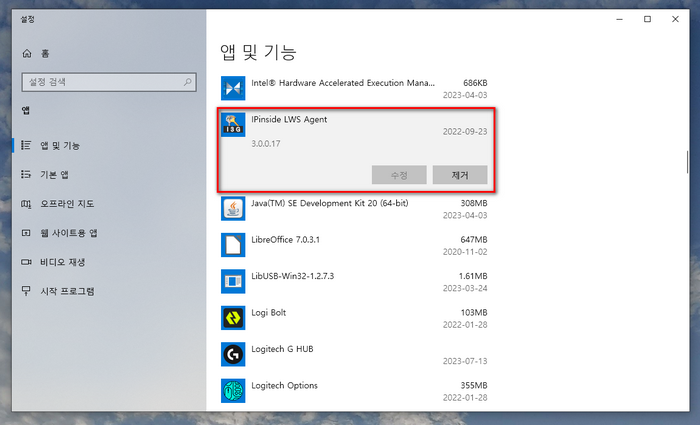Viewport: 700px width, 425px height.
Task: Select the IPinside LWS Agent name text
Action: coord(289,119)
